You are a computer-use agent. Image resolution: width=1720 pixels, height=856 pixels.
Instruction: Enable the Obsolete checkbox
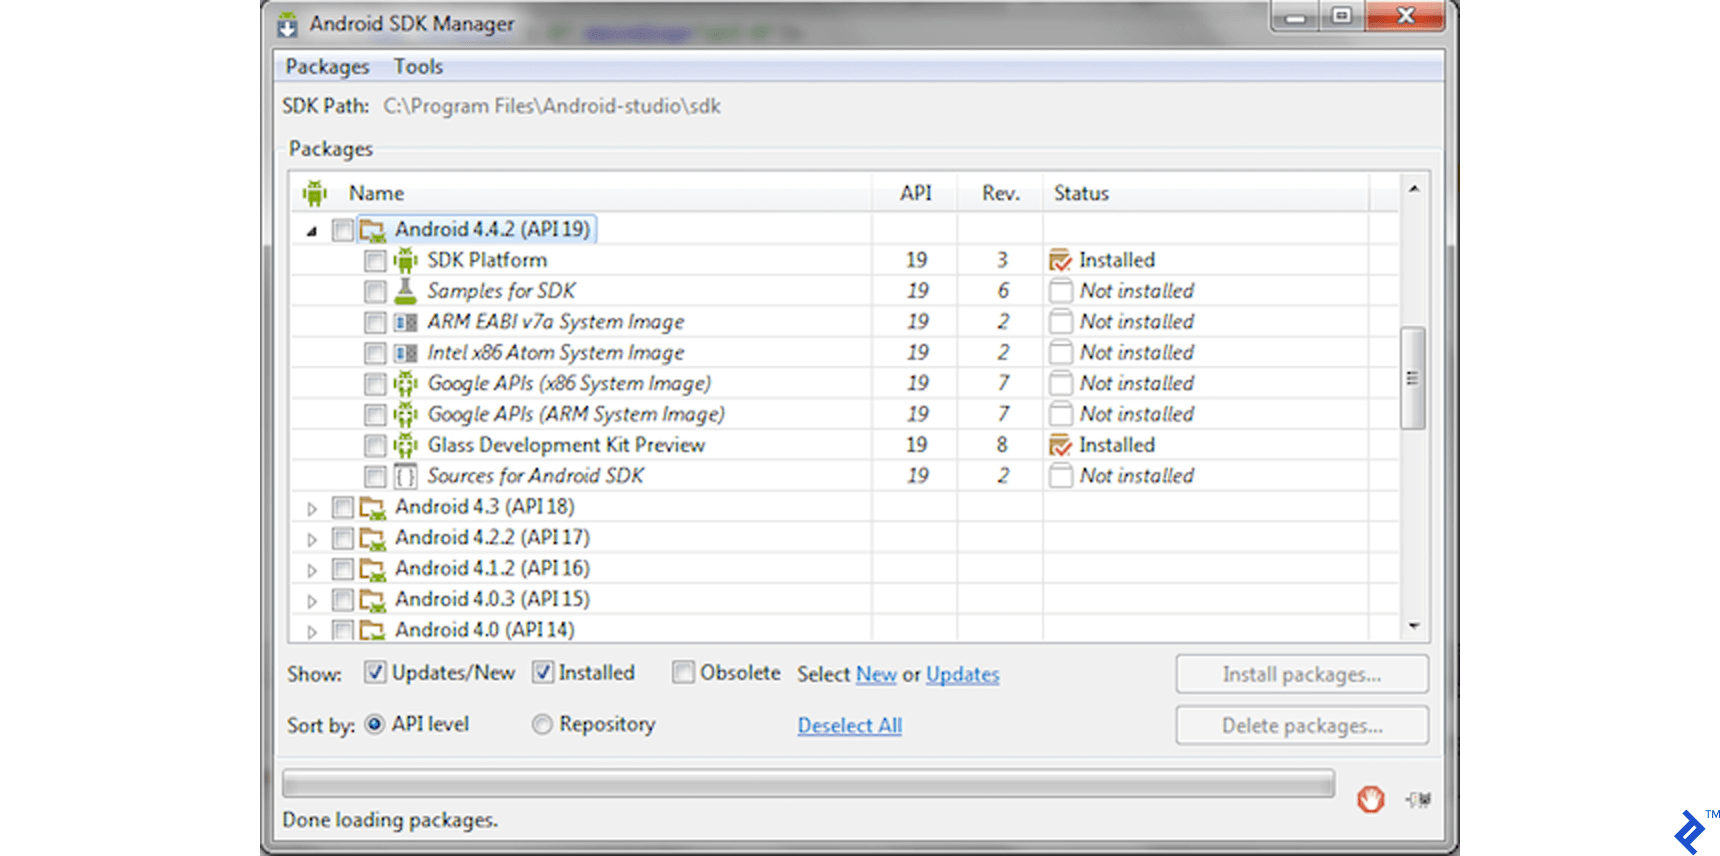pyautogui.click(x=683, y=672)
